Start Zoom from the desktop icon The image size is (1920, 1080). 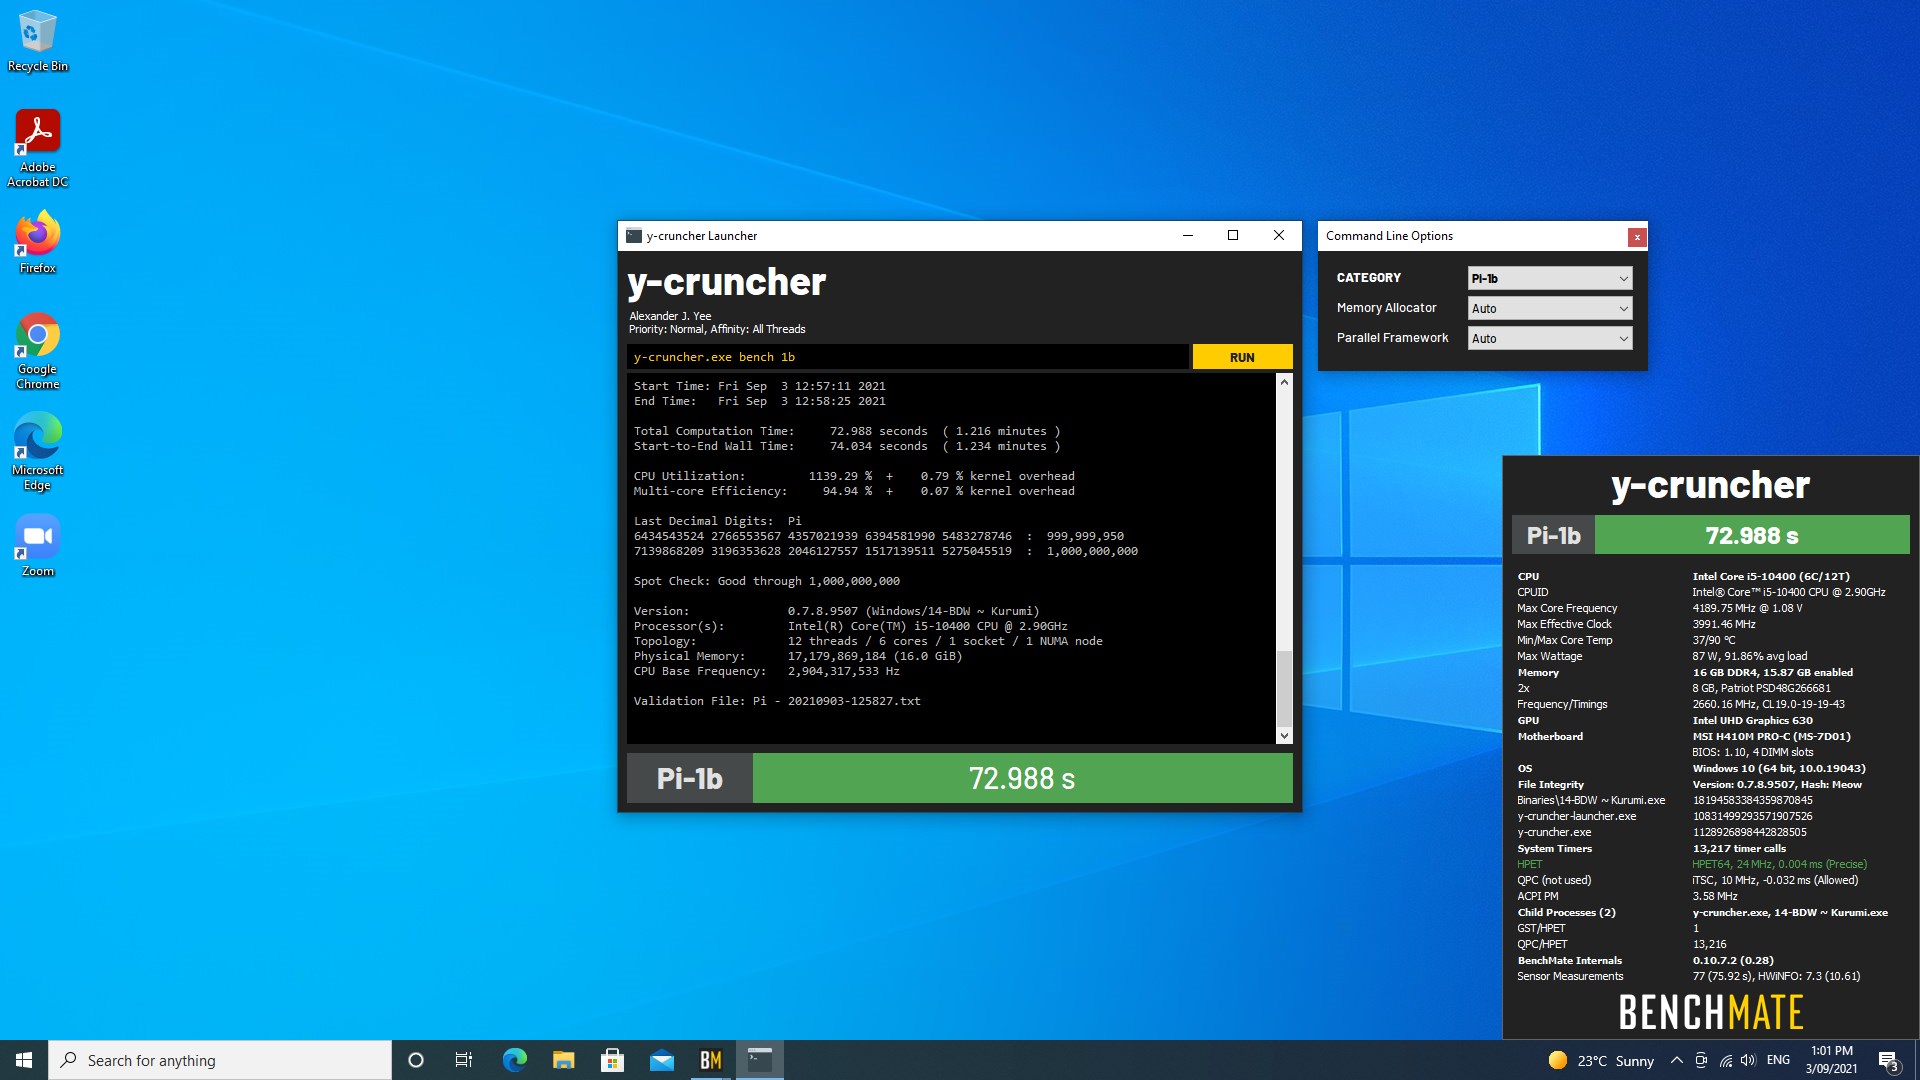pyautogui.click(x=37, y=545)
